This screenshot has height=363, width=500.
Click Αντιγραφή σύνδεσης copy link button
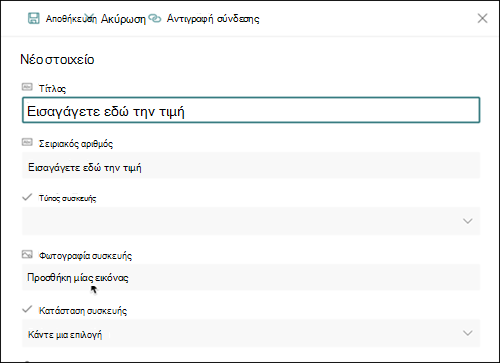pyautogui.click(x=213, y=19)
